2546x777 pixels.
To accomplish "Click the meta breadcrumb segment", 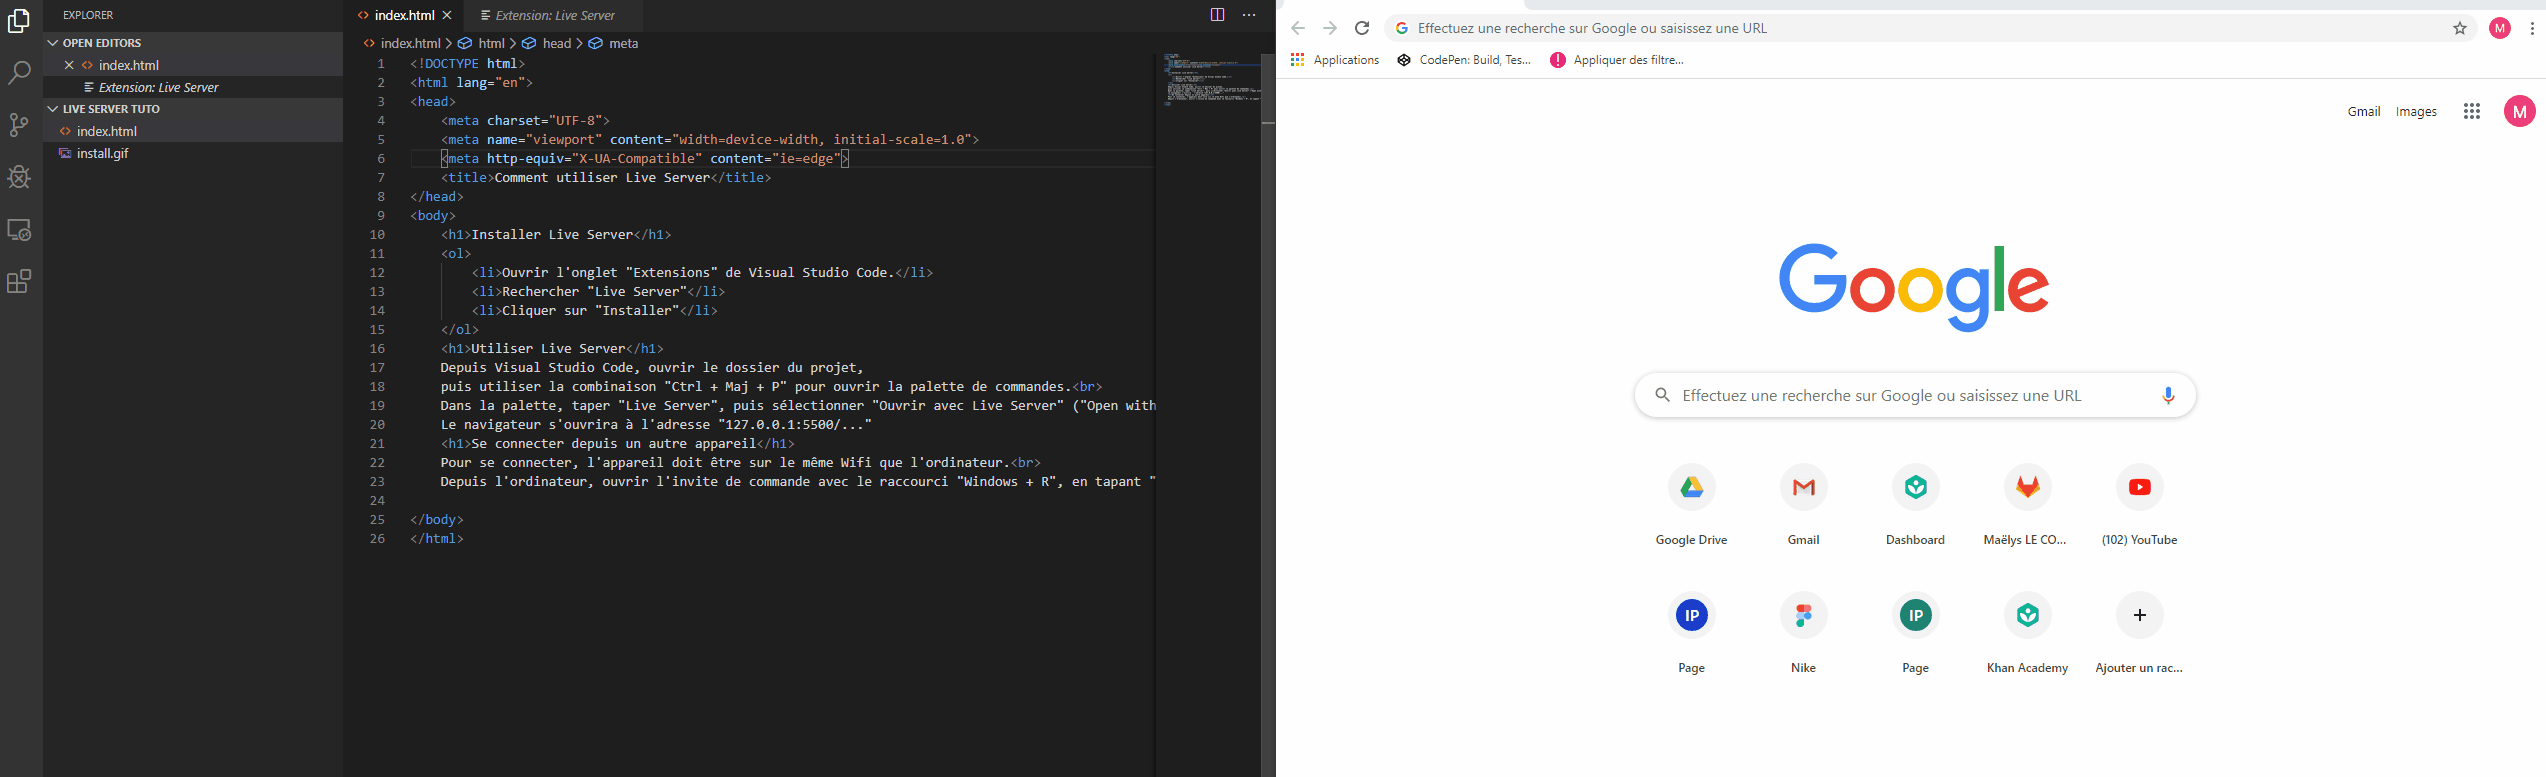I will [614, 43].
